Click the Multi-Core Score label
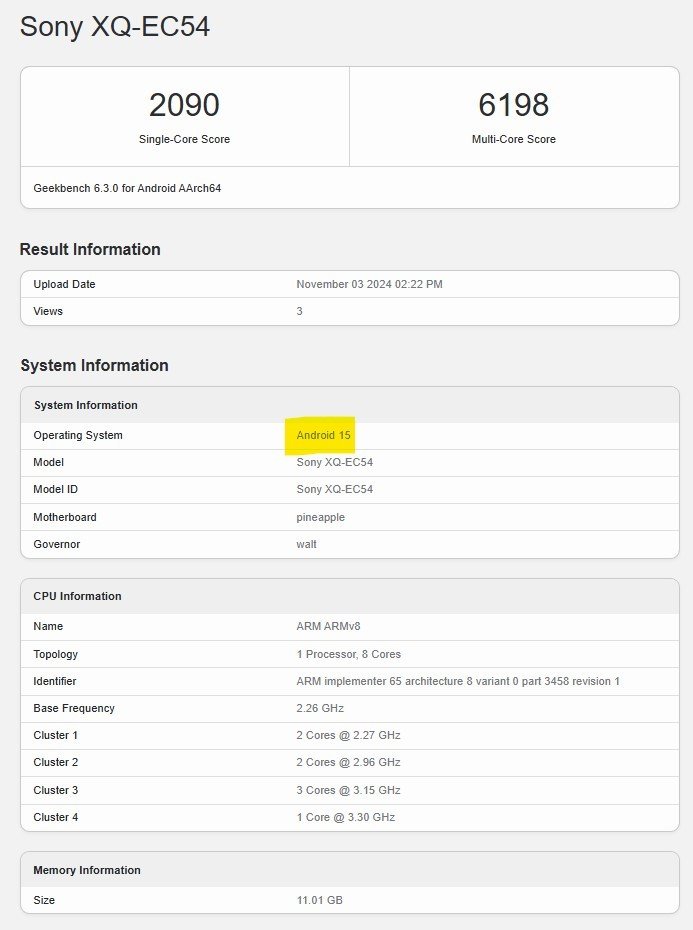693x930 pixels. [x=513, y=140]
